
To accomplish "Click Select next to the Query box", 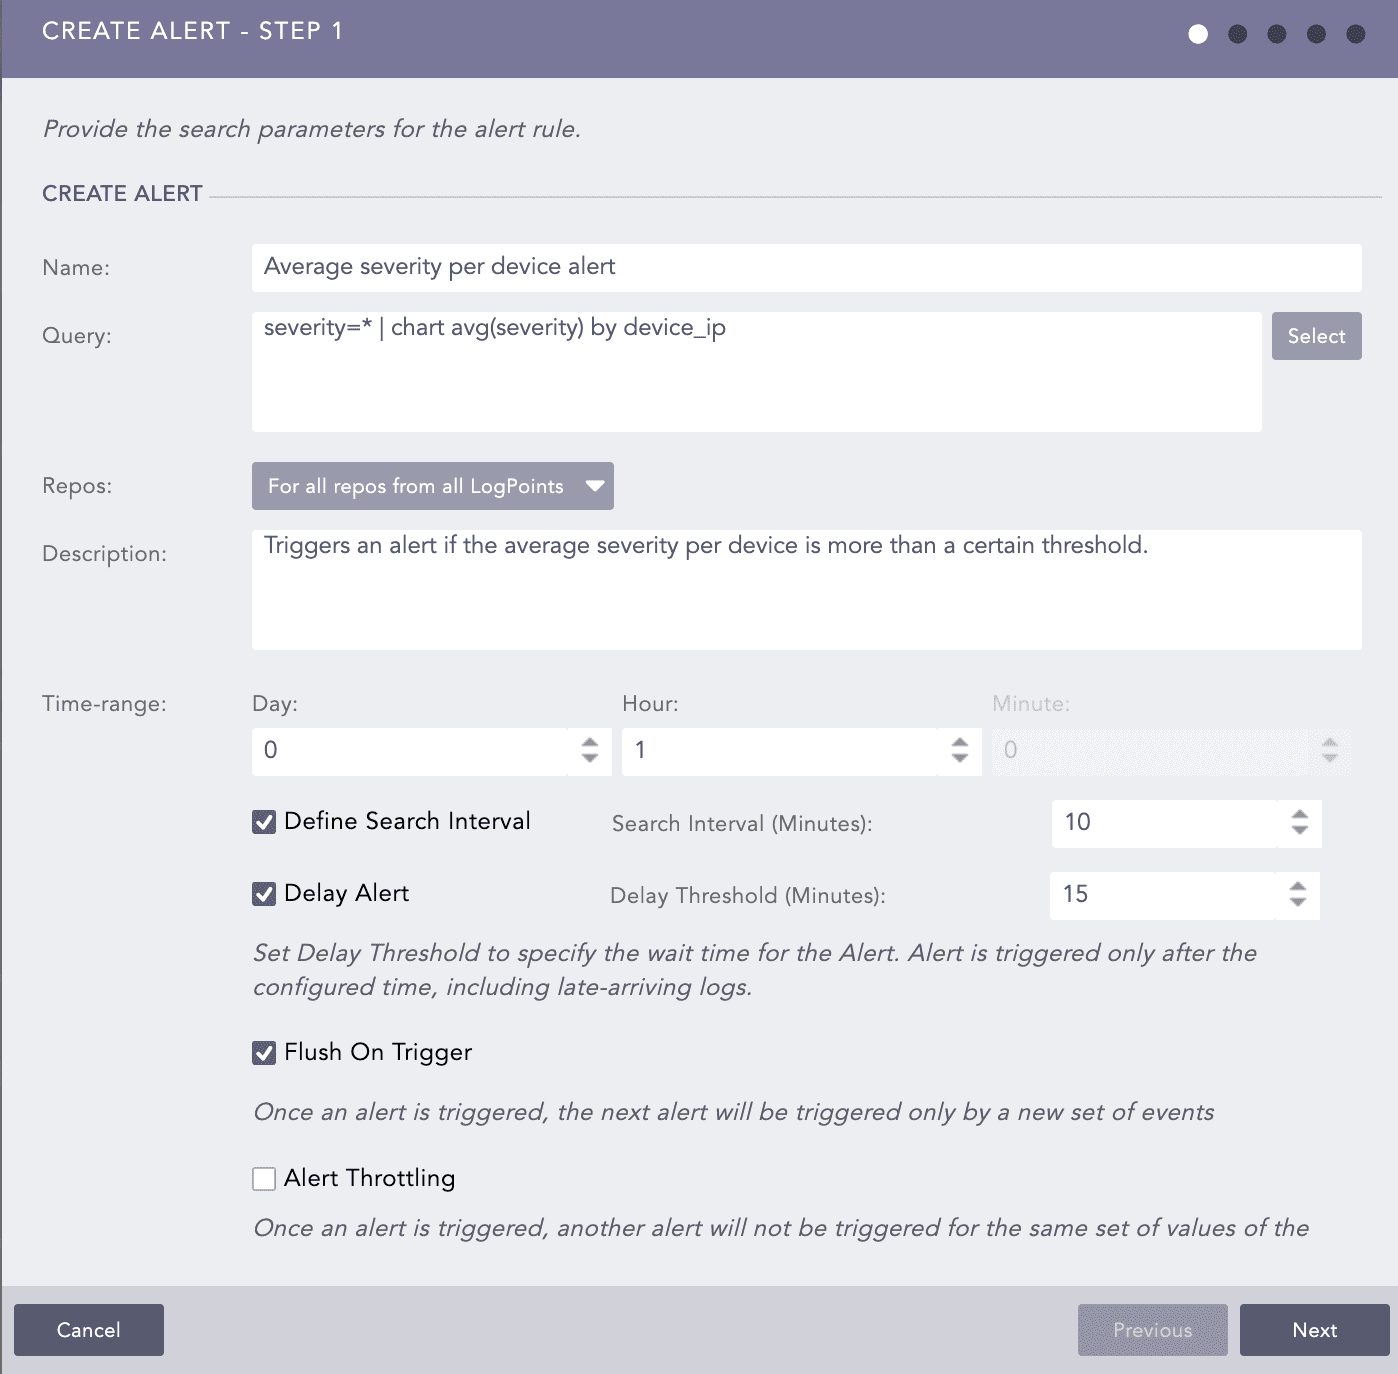I will click(x=1316, y=336).
